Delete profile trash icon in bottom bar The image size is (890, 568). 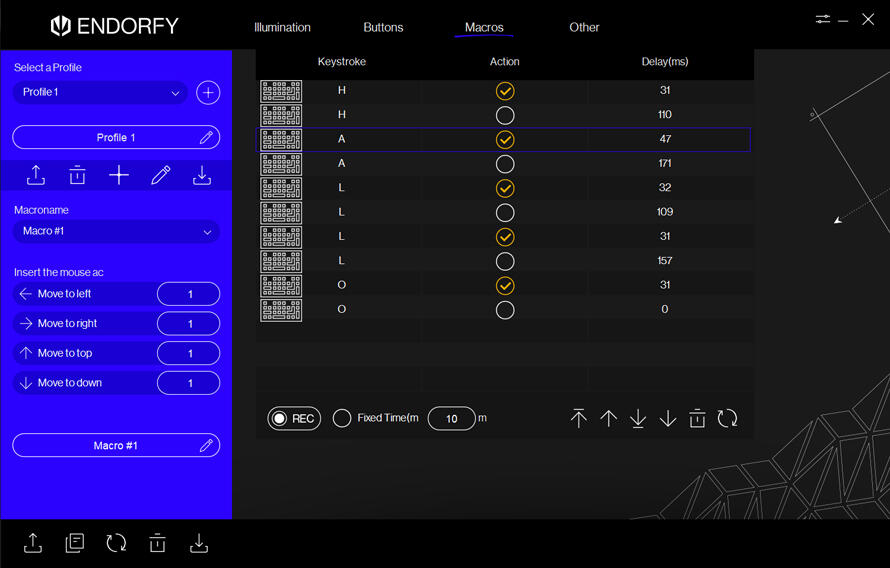(157, 543)
